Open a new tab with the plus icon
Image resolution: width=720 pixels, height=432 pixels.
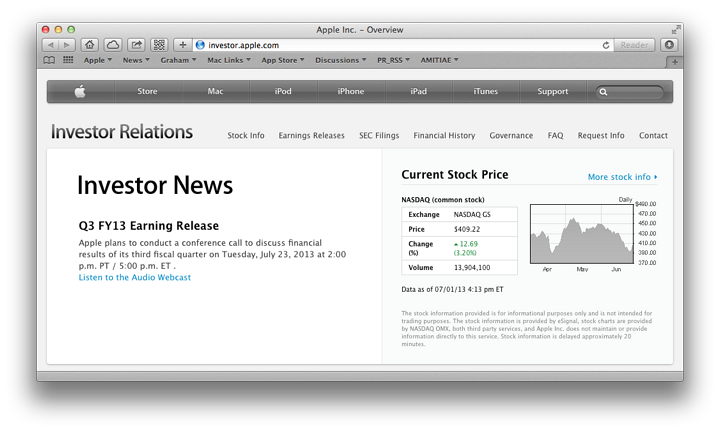675,62
